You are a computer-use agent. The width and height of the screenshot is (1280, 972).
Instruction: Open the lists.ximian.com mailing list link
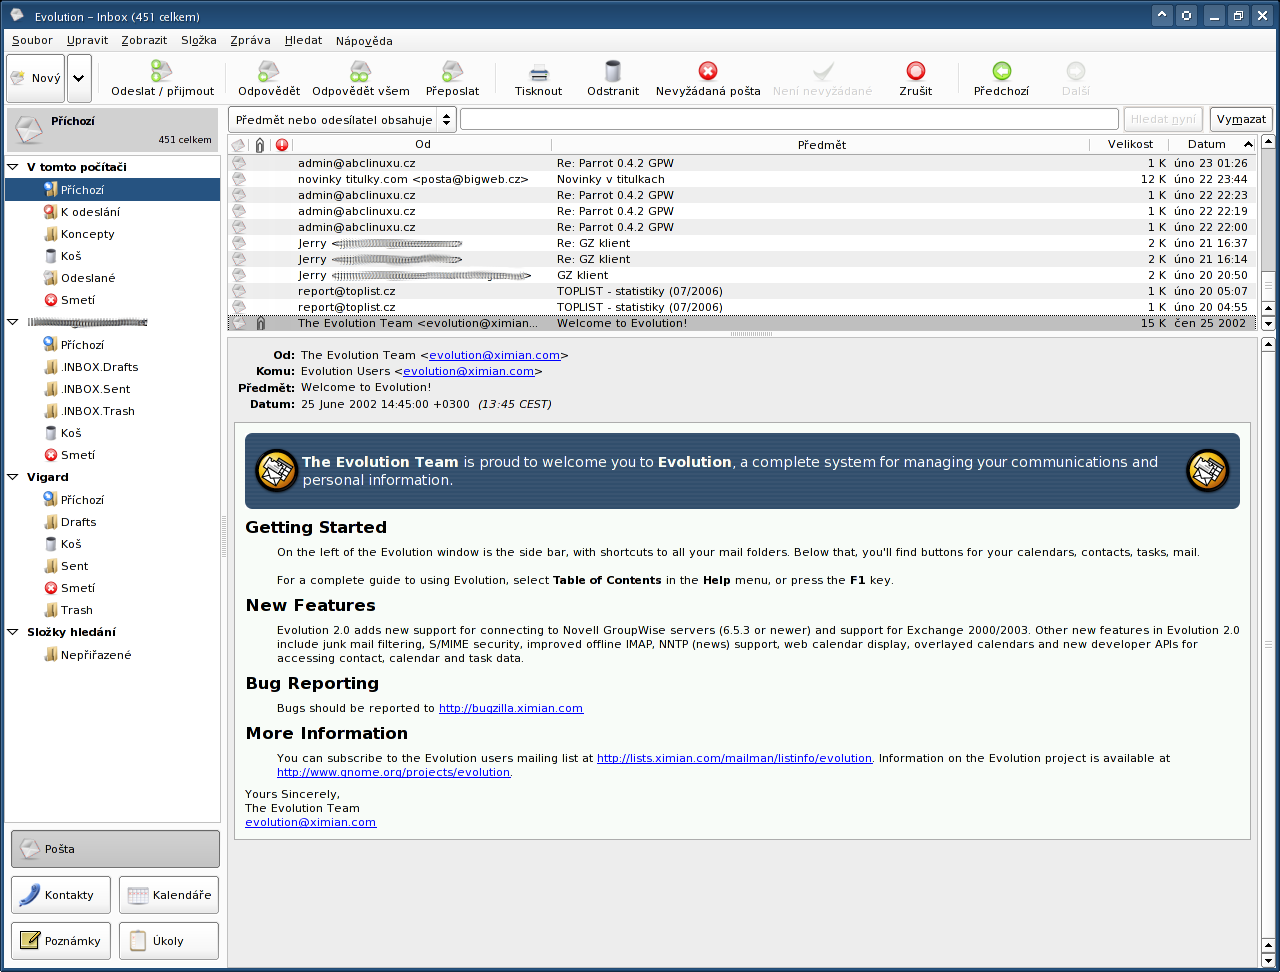tap(734, 758)
